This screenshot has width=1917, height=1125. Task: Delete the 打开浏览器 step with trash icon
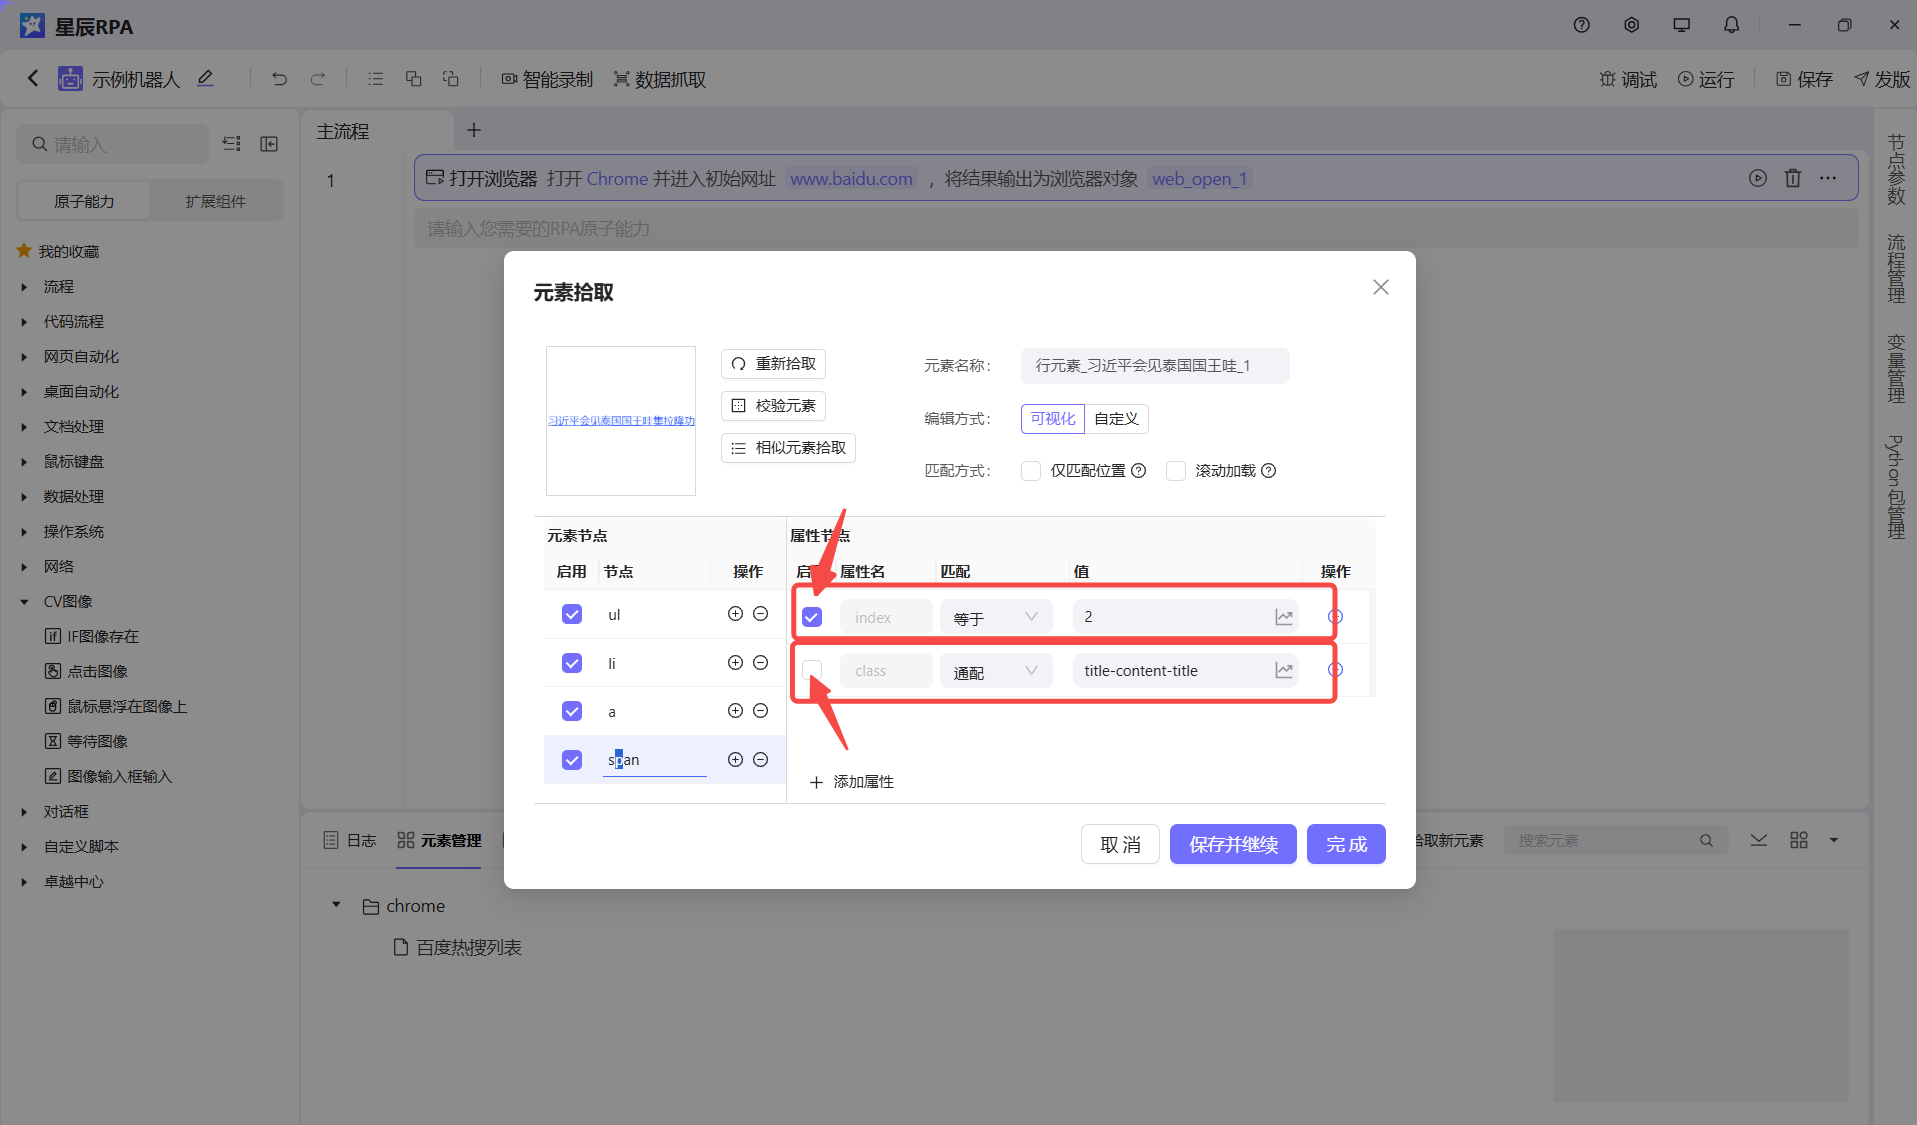[x=1792, y=178]
